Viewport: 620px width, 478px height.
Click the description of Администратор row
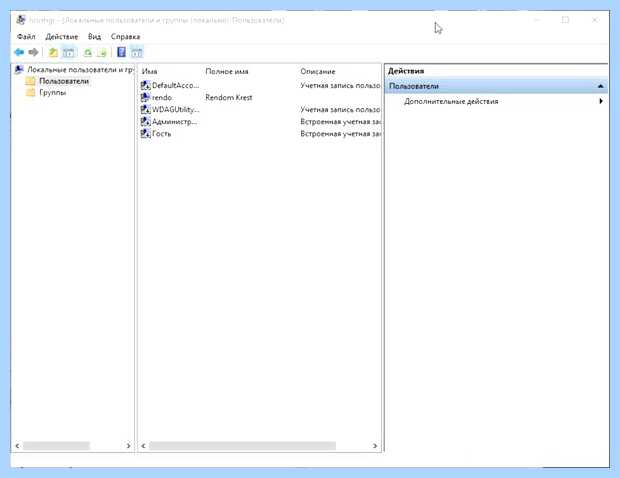tap(340, 121)
